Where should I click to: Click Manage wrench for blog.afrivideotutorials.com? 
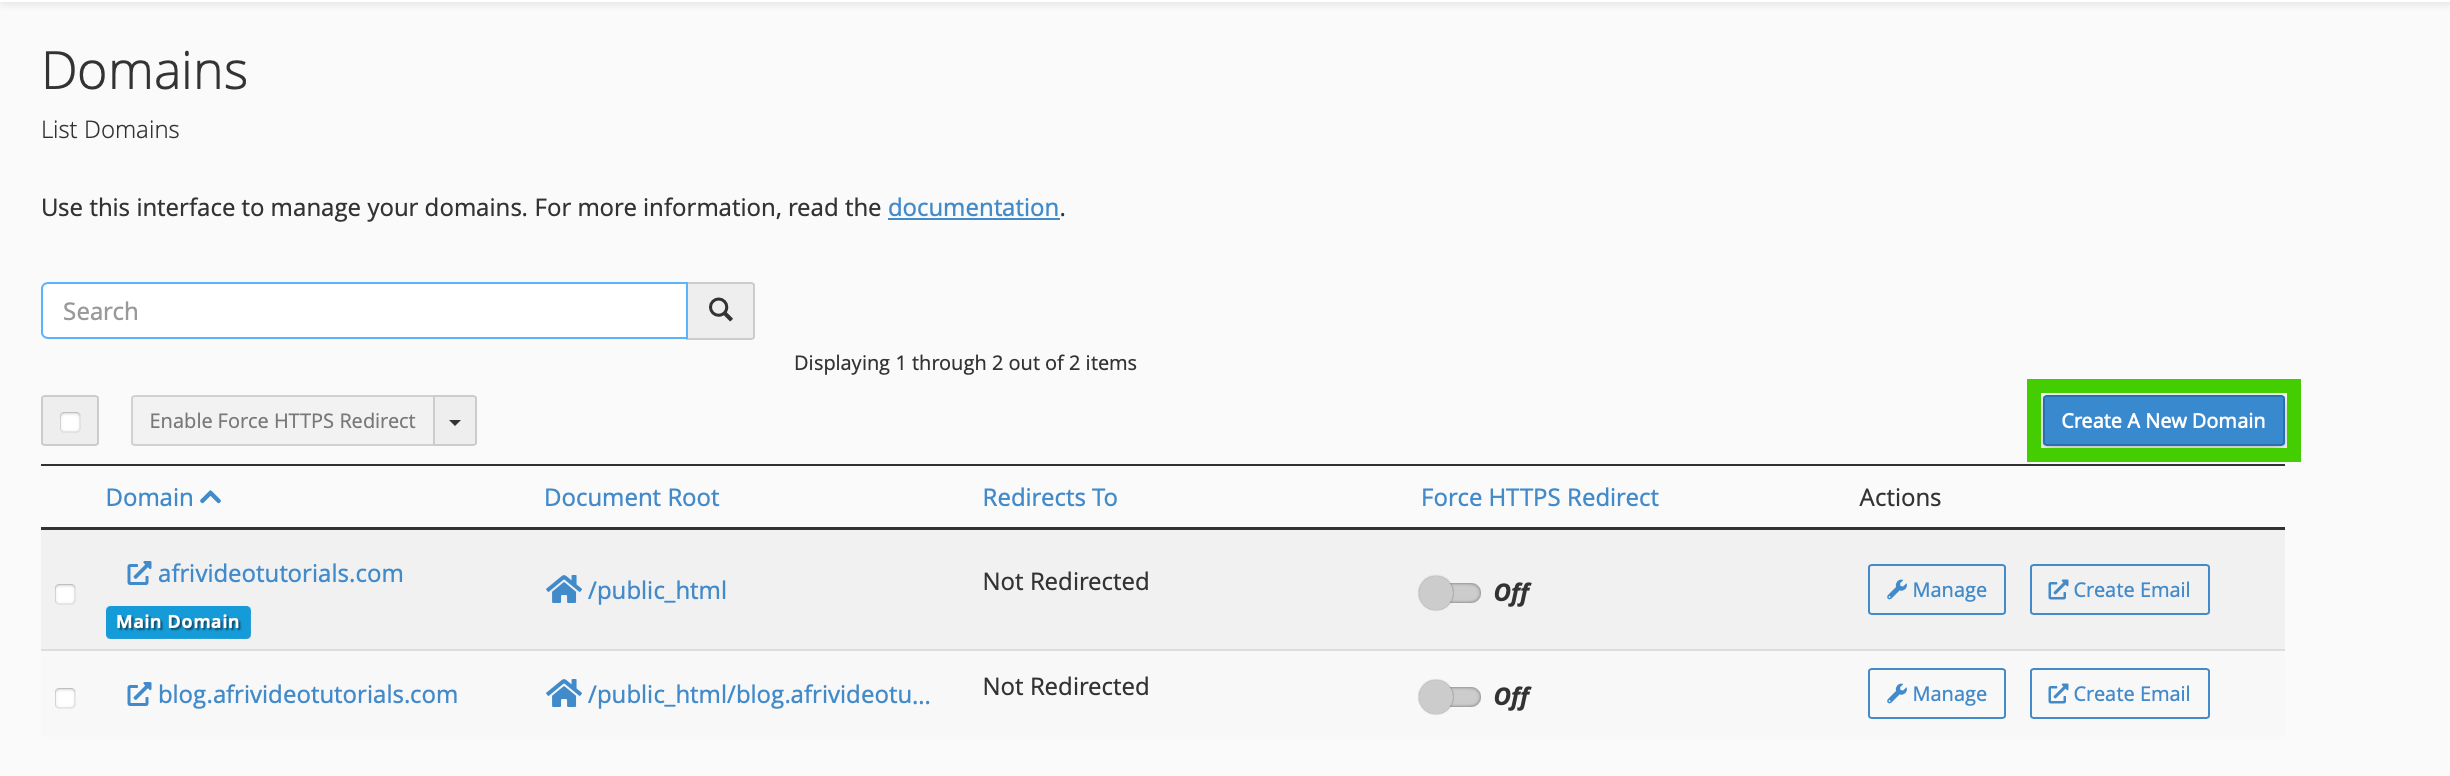pyautogui.click(x=1936, y=694)
